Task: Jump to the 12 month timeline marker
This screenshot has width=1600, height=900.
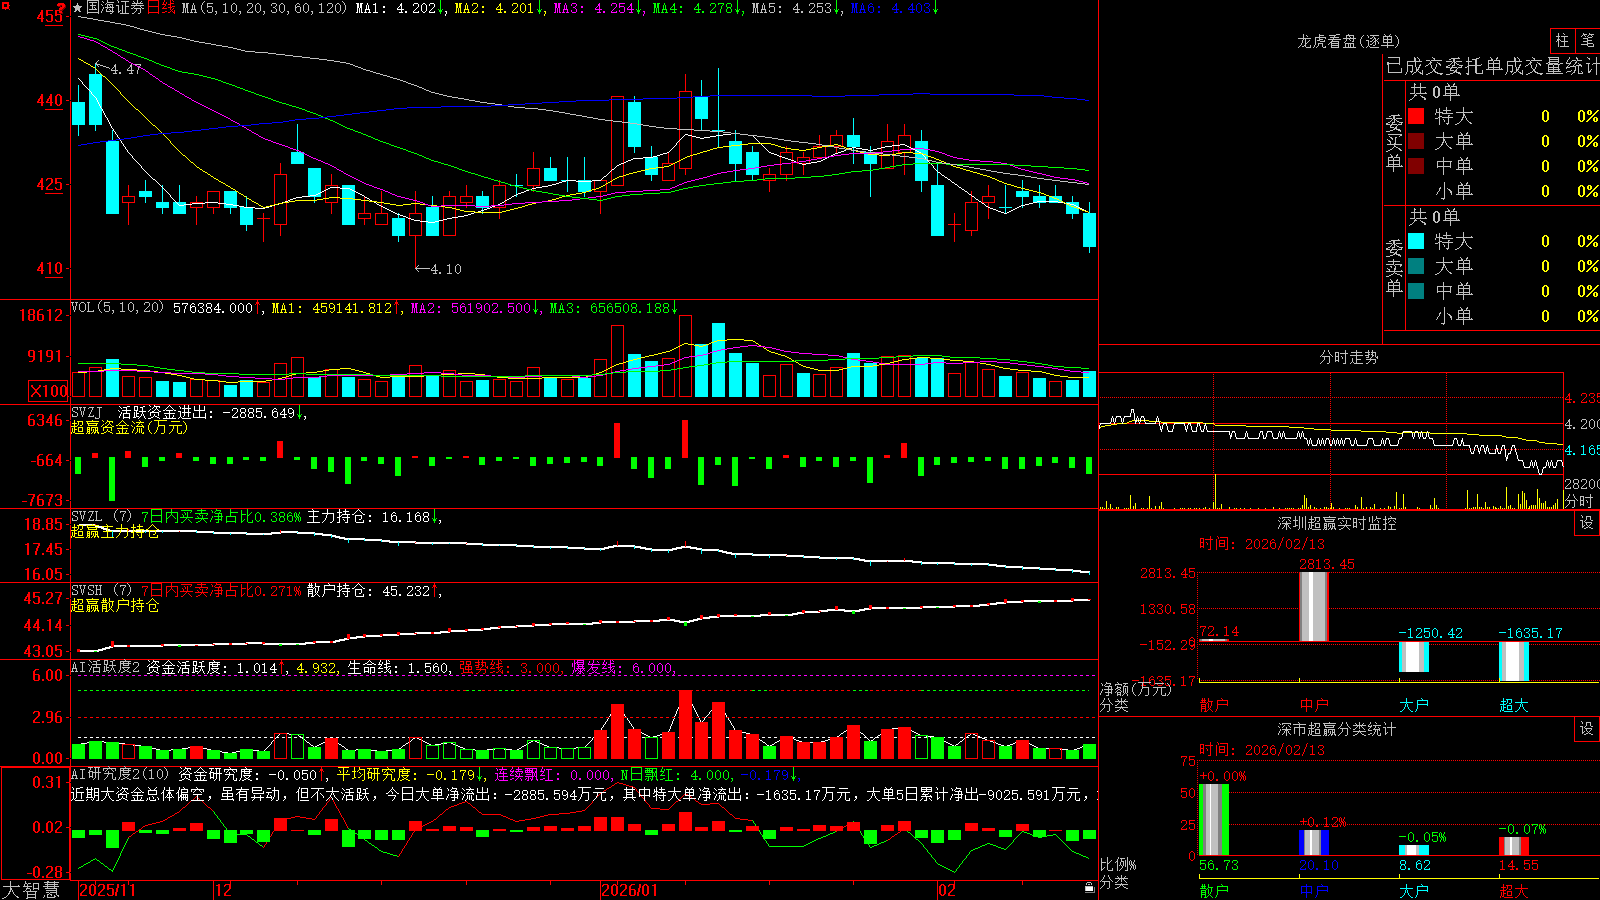Action: [223, 890]
